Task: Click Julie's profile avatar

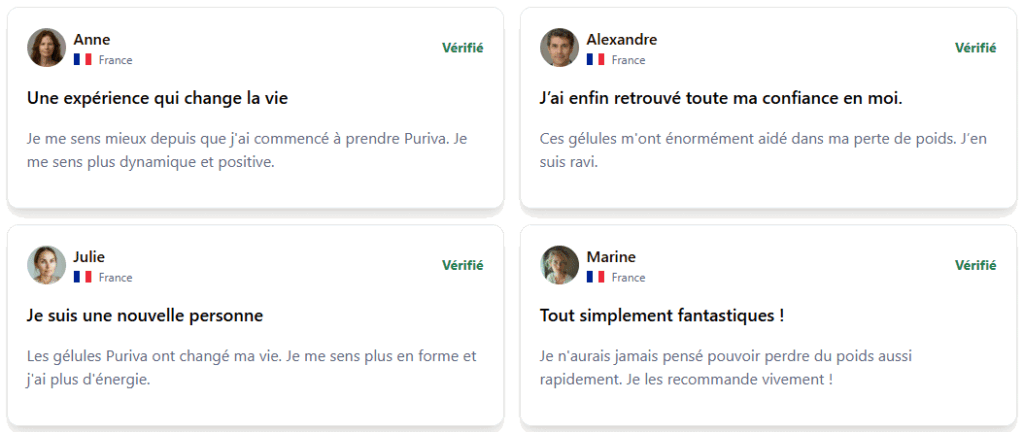Action: (46, 265)
